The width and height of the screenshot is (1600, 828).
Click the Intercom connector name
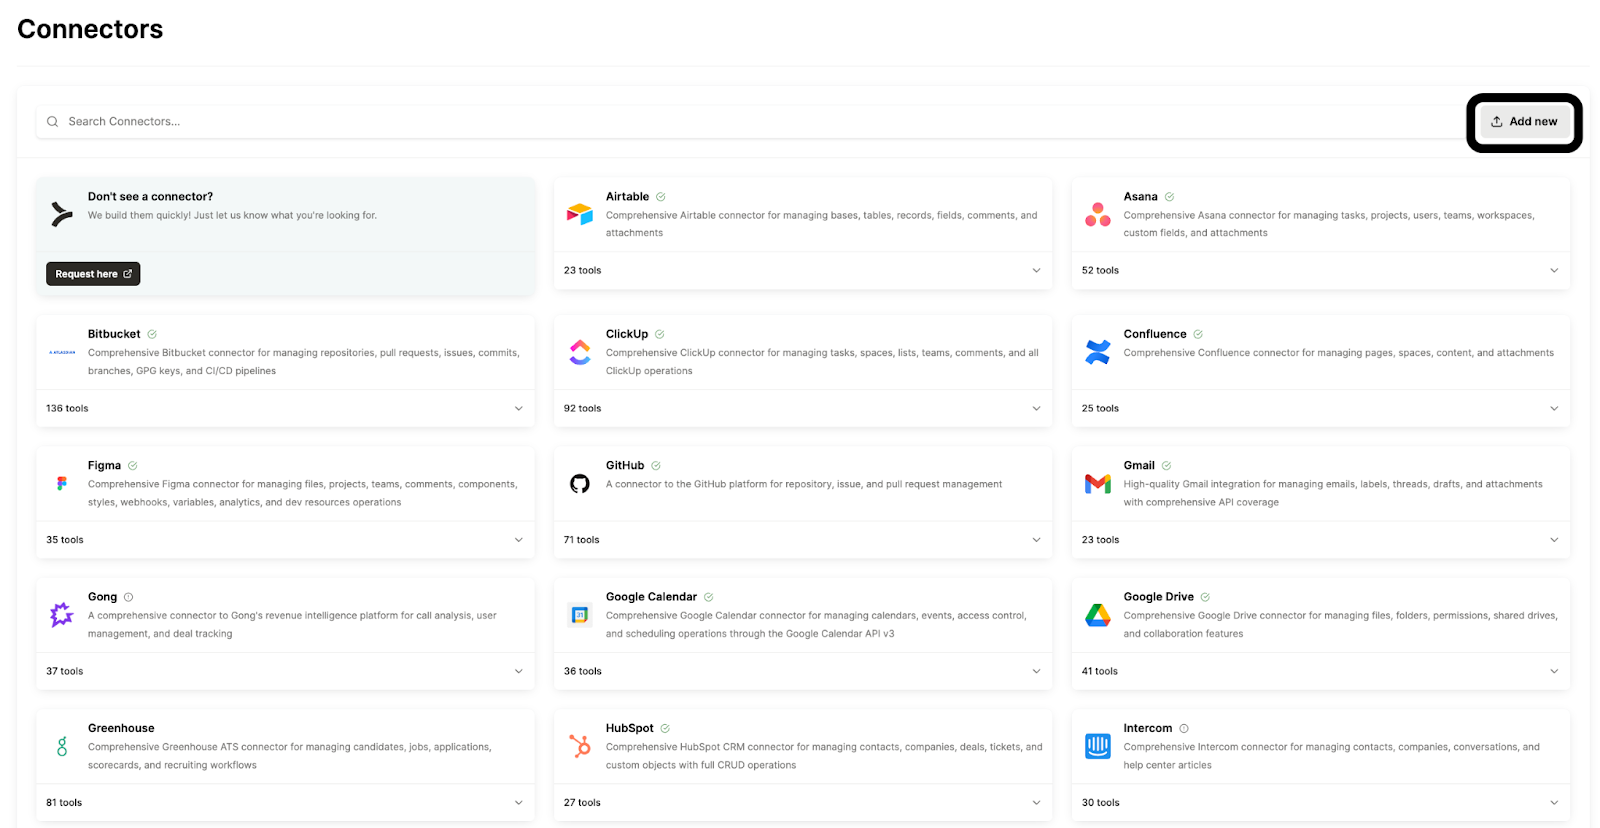pyautogui.click(x=1148, y=729)
